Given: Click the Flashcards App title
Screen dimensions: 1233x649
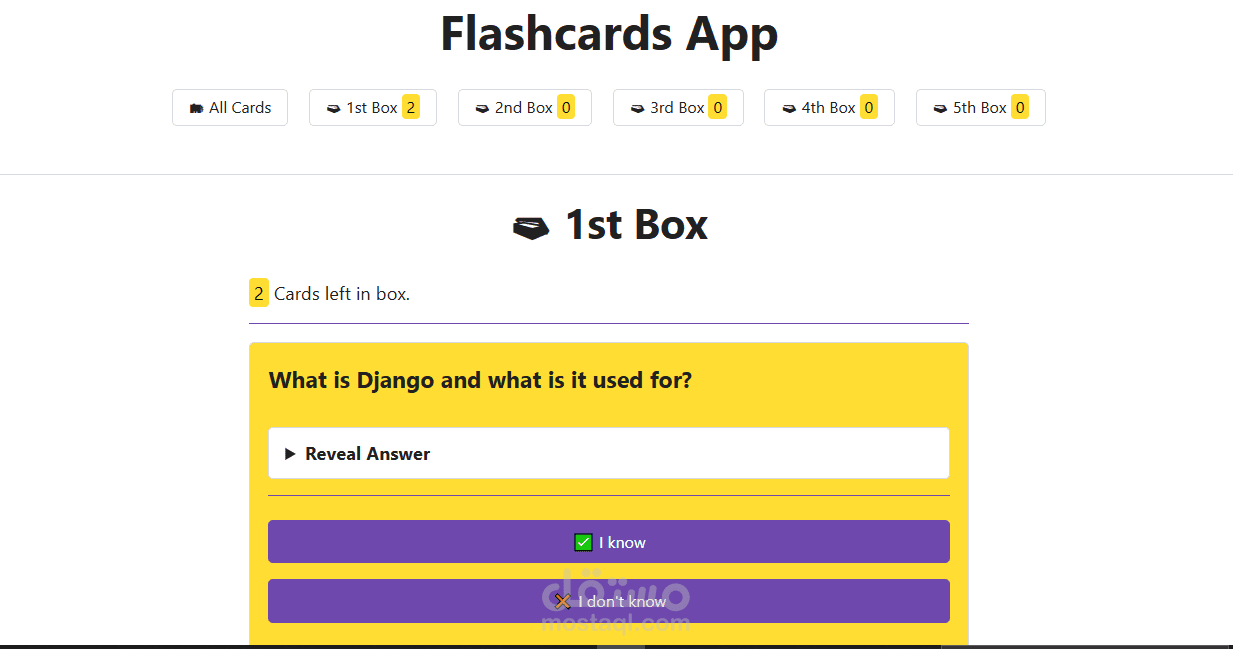Looking at the screenshot, I should pyautogui.click(x=609, y=34).
